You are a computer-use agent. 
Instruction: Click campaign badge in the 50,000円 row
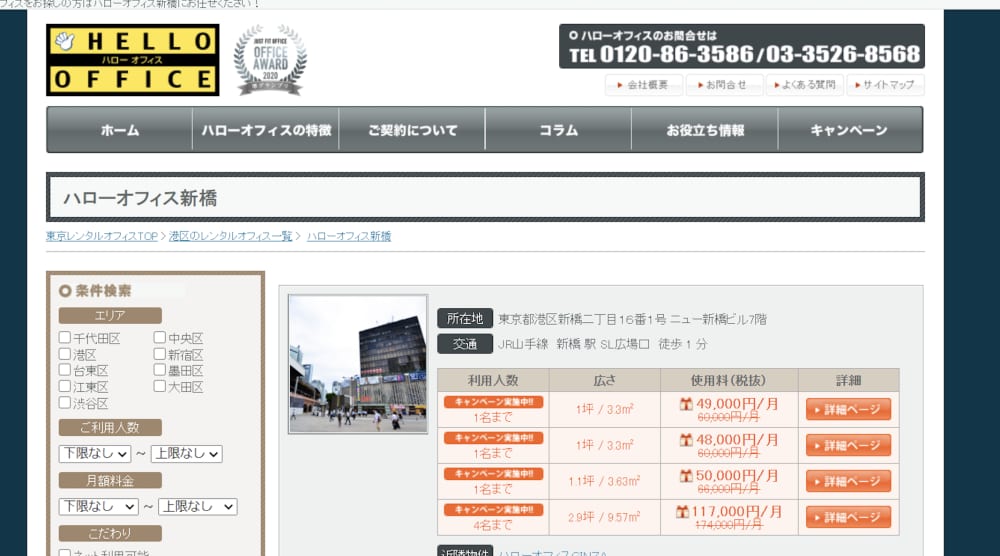(x=494, y=474)
